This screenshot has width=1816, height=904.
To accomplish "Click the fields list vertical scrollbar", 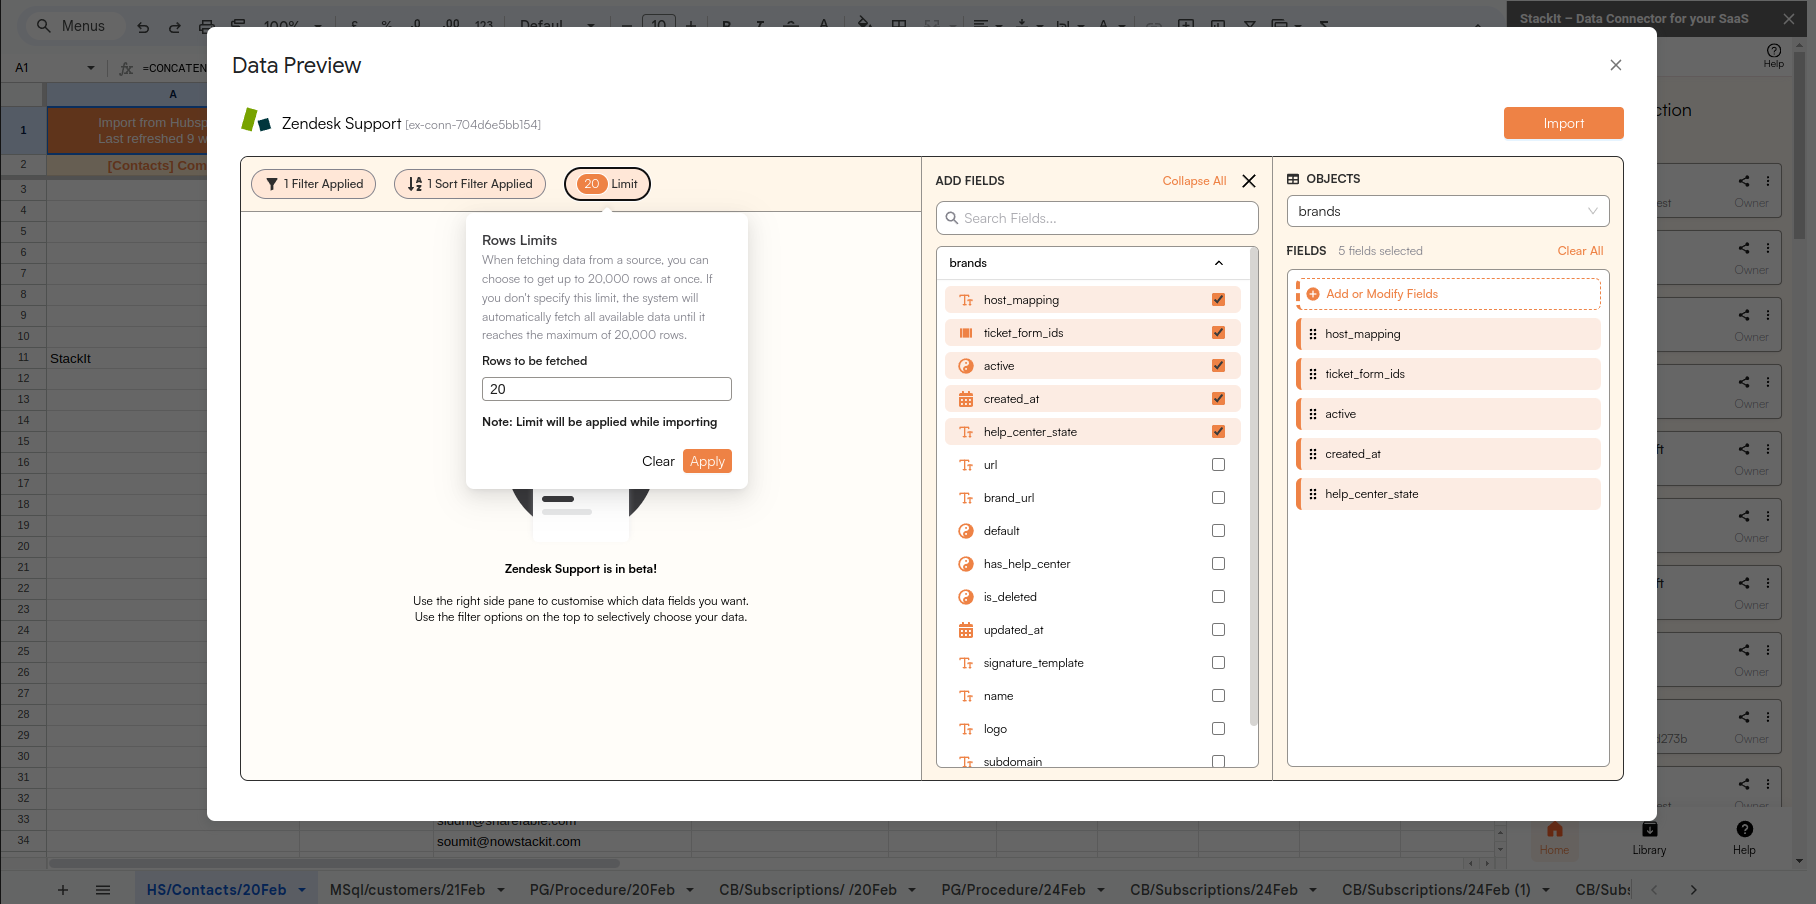I will tap(1254, 487).
